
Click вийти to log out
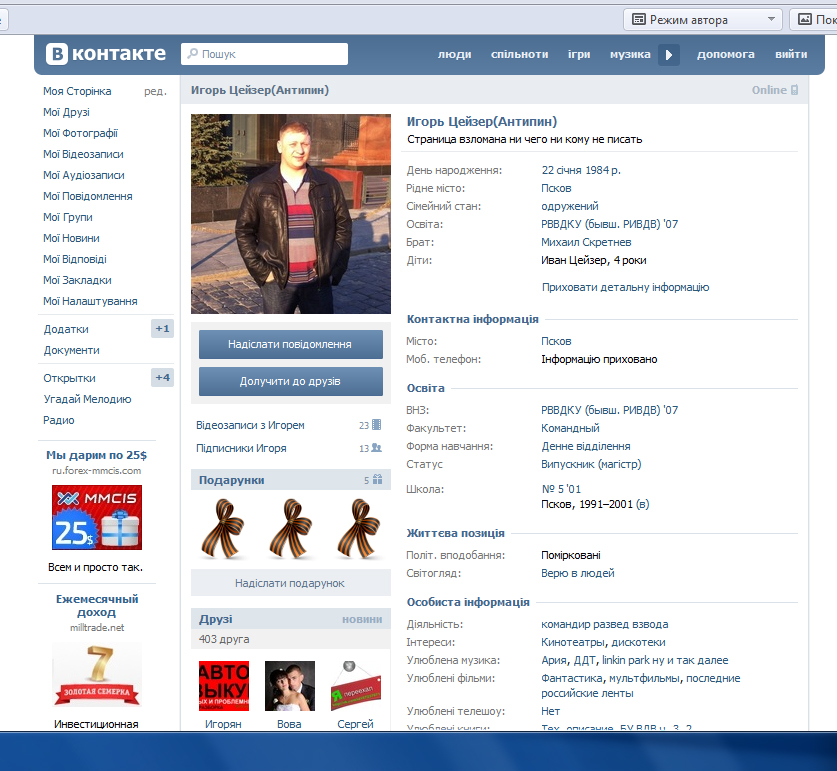tap(791, 54)
